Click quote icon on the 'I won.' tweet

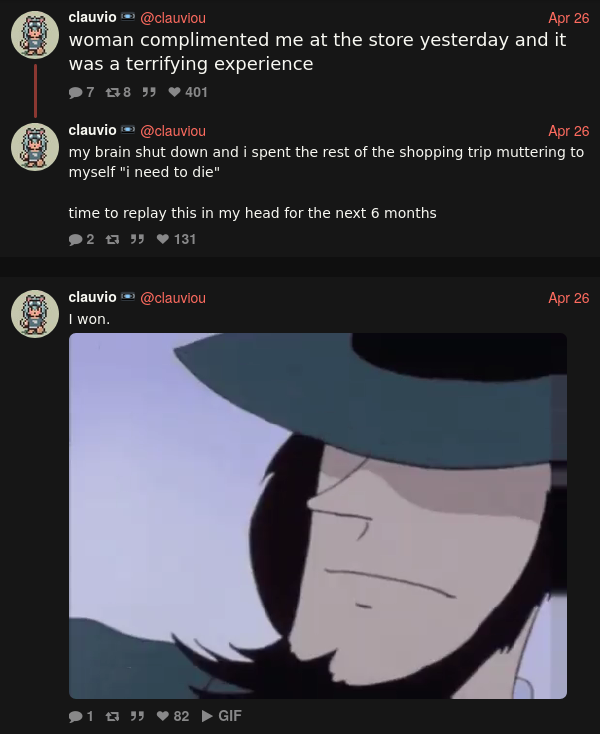[x=137, y=716]
